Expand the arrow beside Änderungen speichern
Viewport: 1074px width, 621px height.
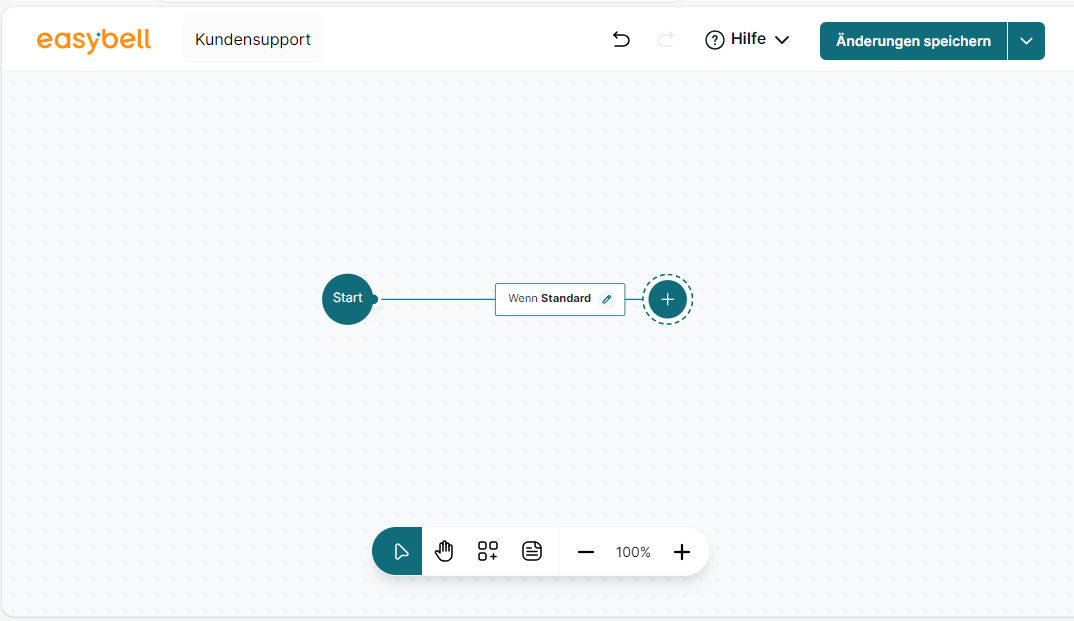click(1026, 41)
